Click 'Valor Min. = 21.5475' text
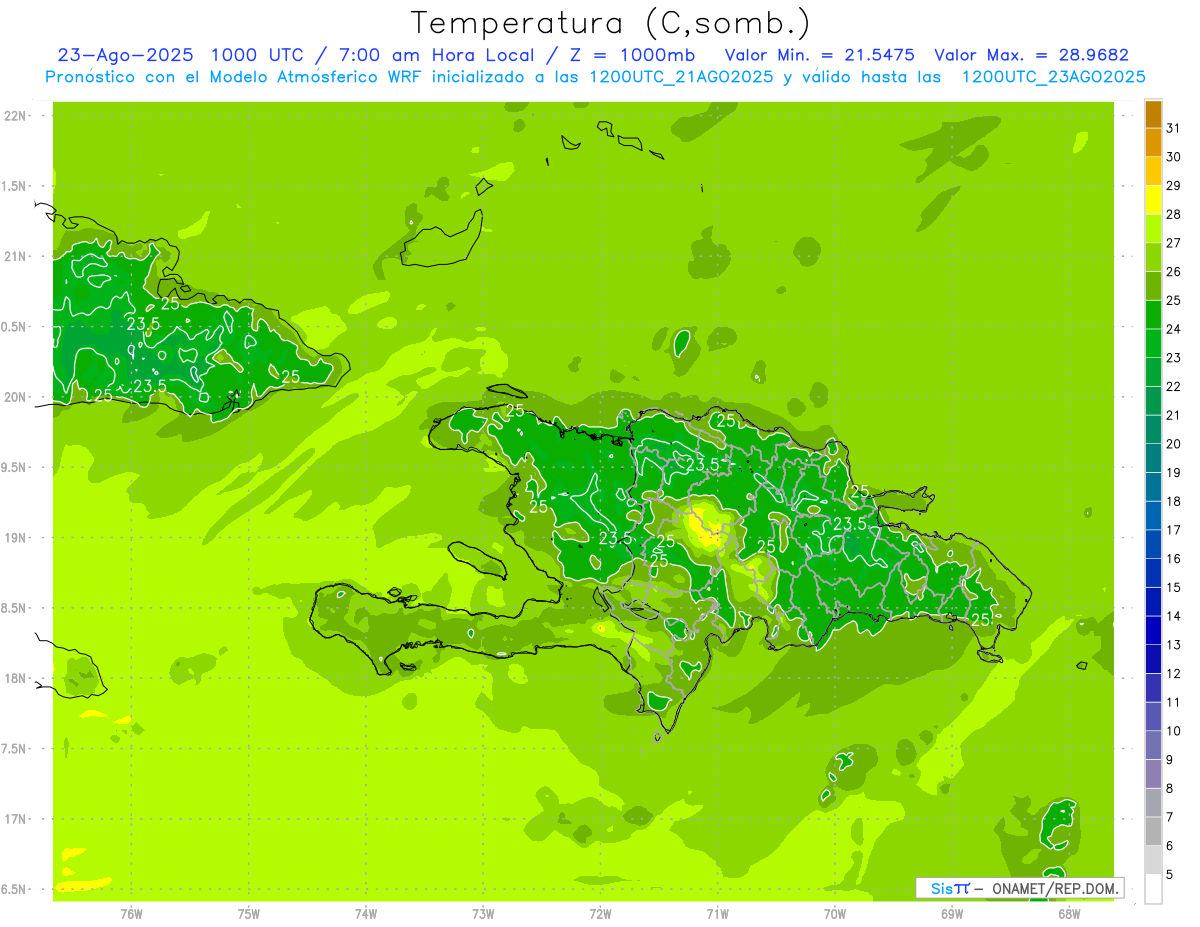The height and width of the screenshot is (927, 1200). tap(822, 55)
